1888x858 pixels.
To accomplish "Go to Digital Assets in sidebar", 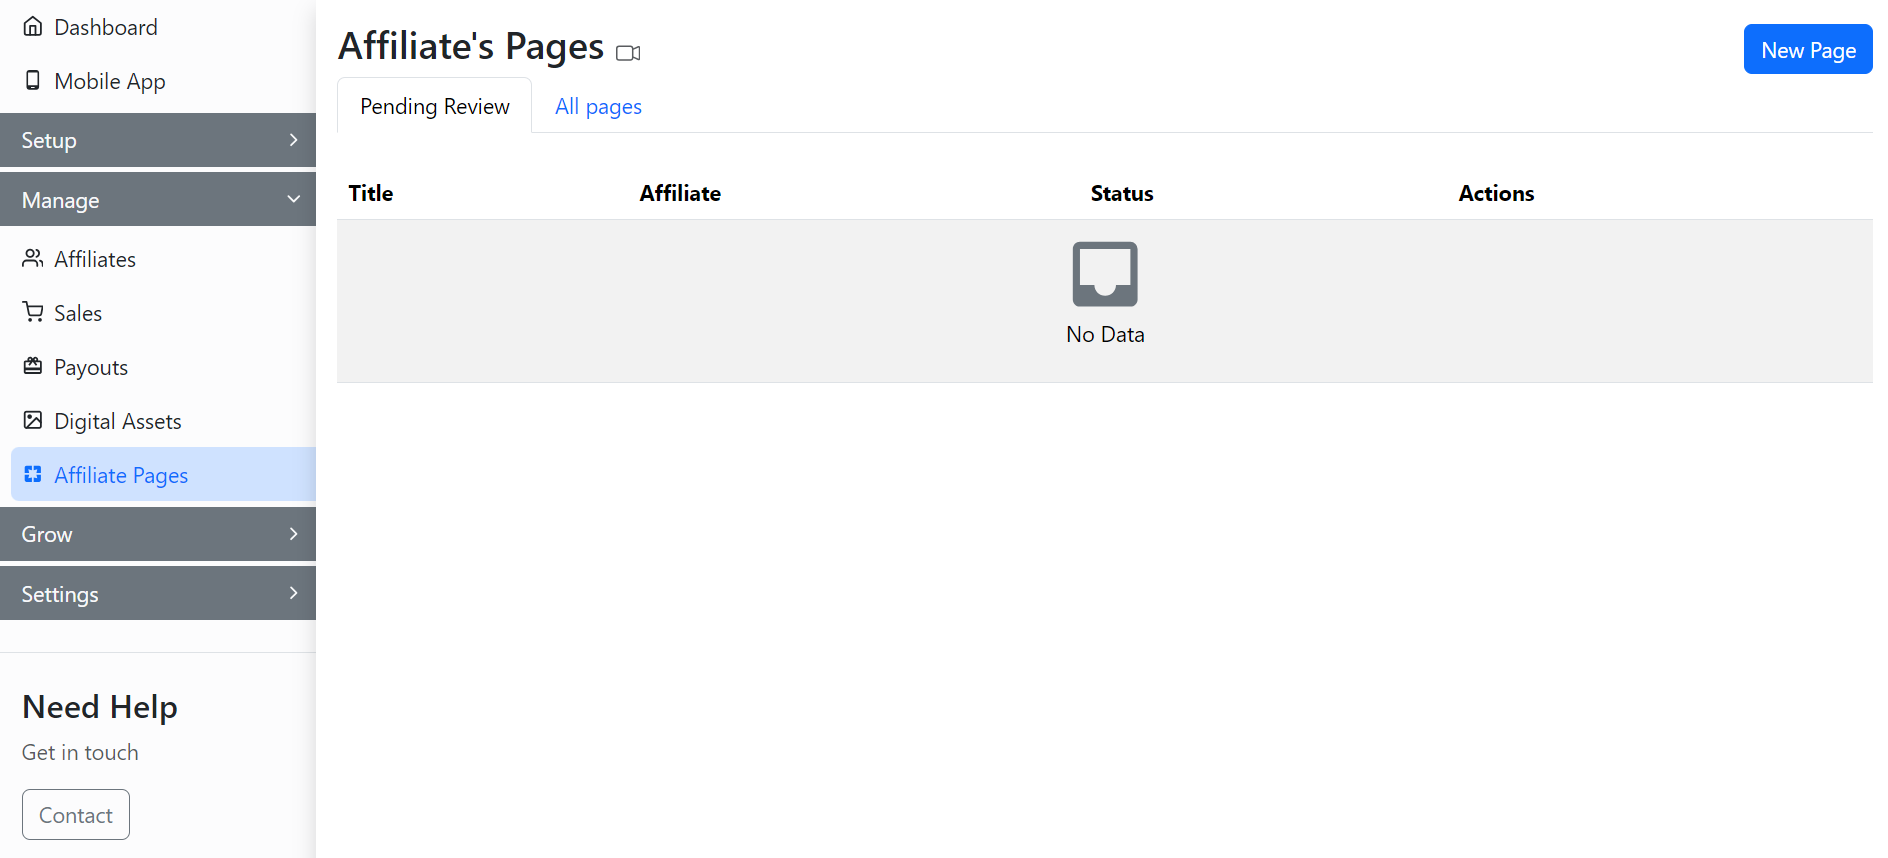I will (x=118, y=422).
